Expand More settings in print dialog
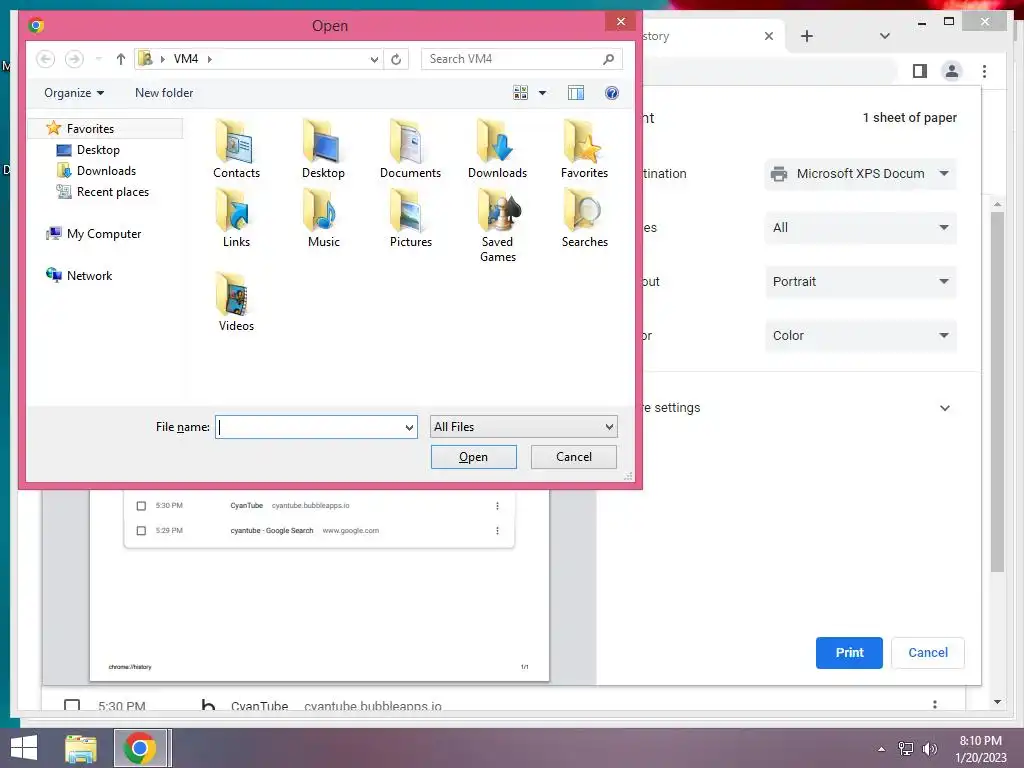1024x768 pixels. [x=944, y=408]
